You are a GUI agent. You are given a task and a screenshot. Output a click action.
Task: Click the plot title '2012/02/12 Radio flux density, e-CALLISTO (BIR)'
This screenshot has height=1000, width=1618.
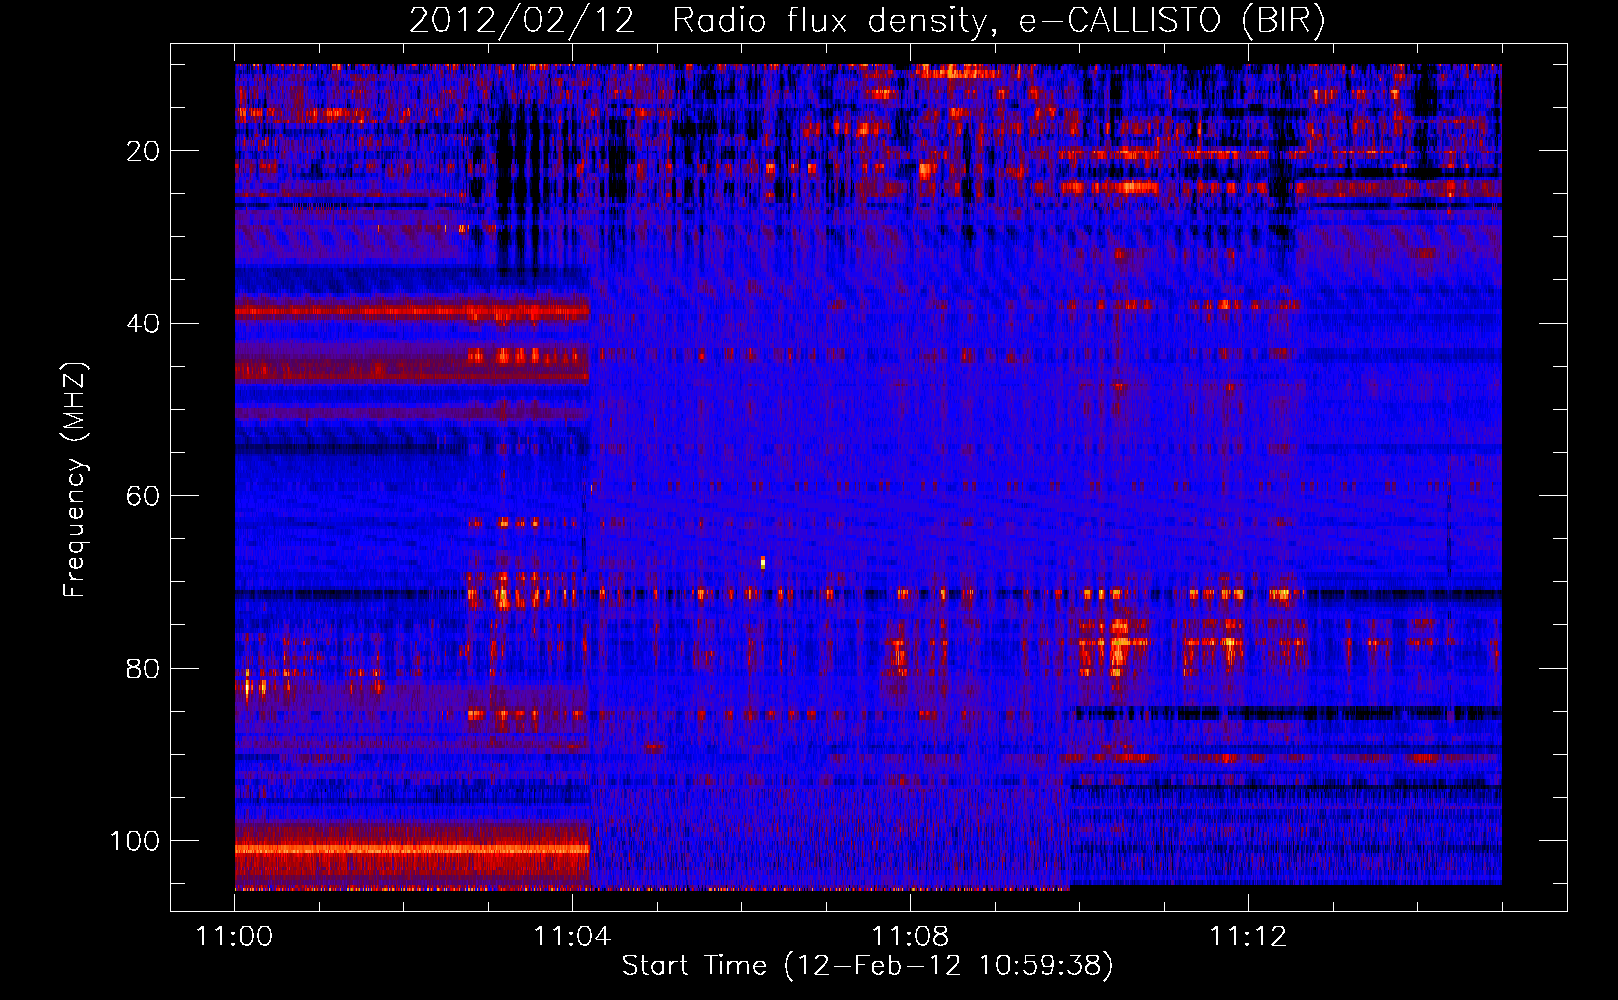pyautogui.click(x=867, y=20)
